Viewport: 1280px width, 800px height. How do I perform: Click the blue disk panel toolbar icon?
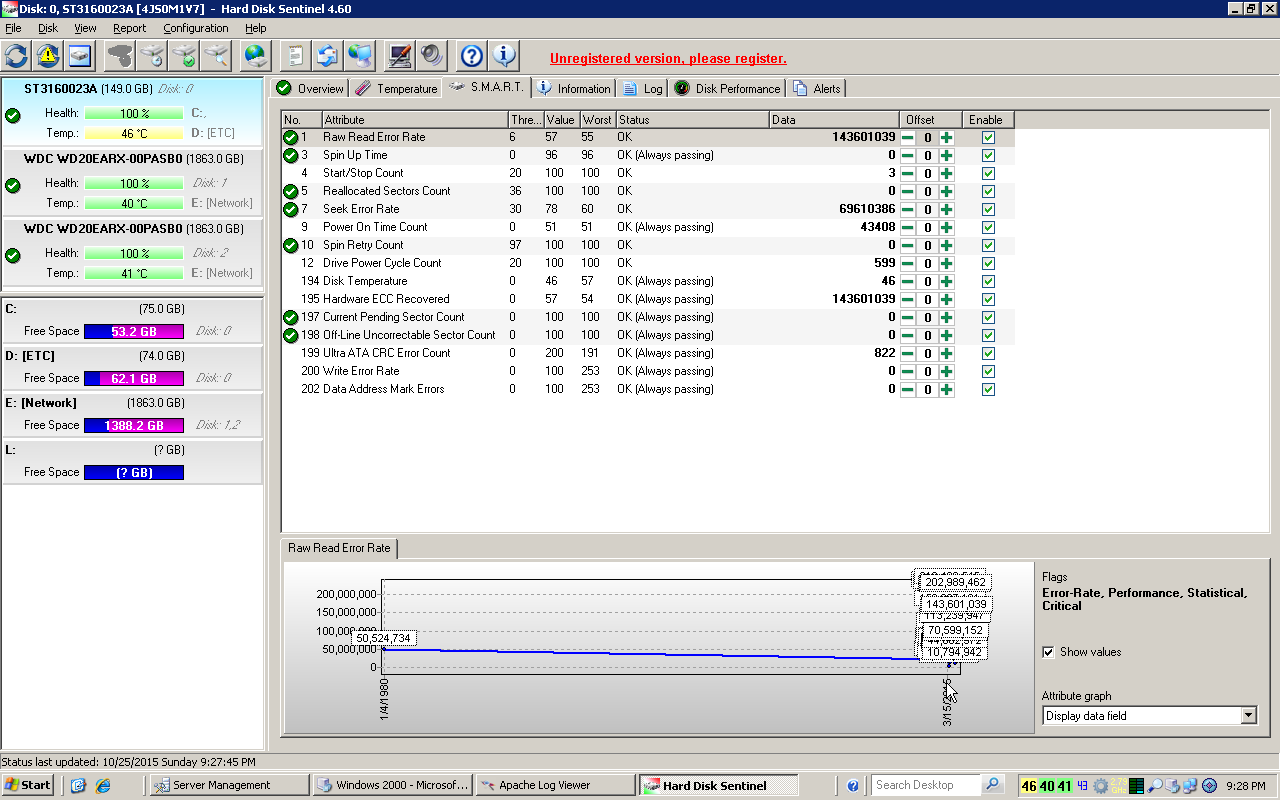(79, 55)
